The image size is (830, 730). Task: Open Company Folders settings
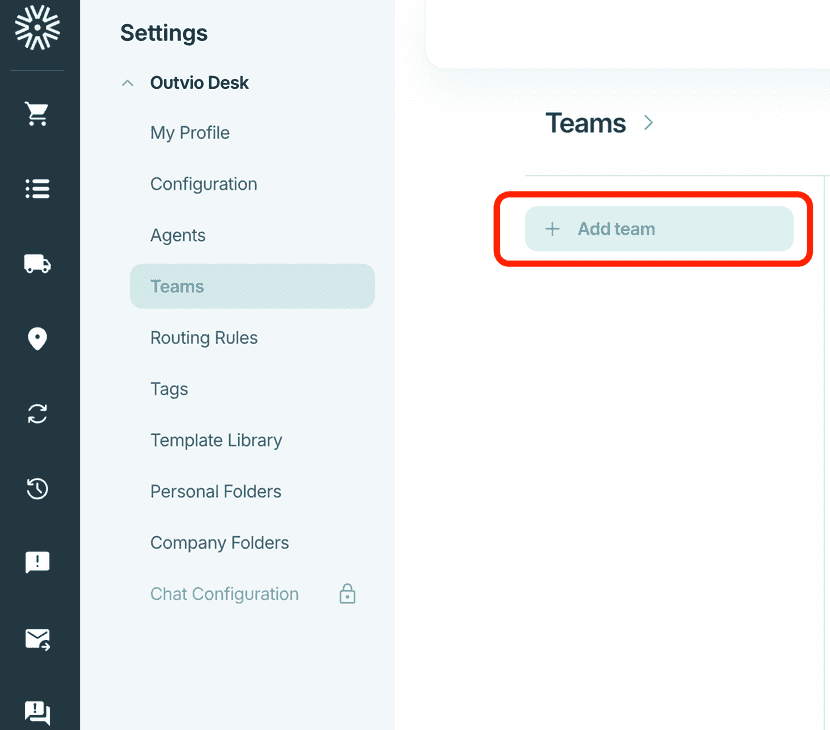[220, 543]
